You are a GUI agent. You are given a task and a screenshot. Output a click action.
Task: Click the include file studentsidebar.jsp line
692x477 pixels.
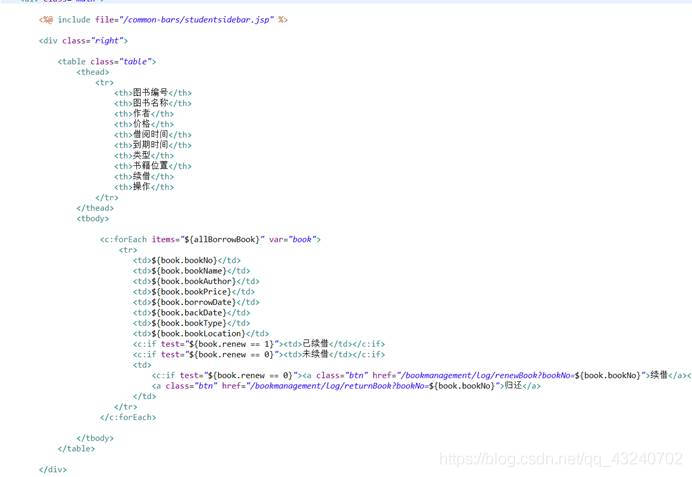coord(163,20)
